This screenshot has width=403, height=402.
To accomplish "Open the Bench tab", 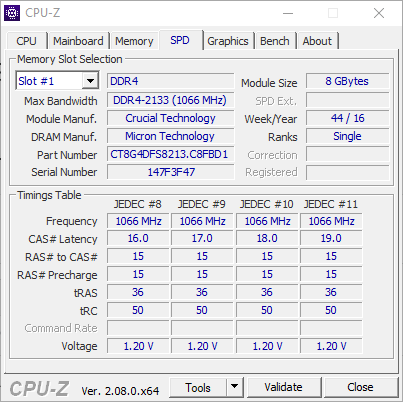I will coord(275,41).
